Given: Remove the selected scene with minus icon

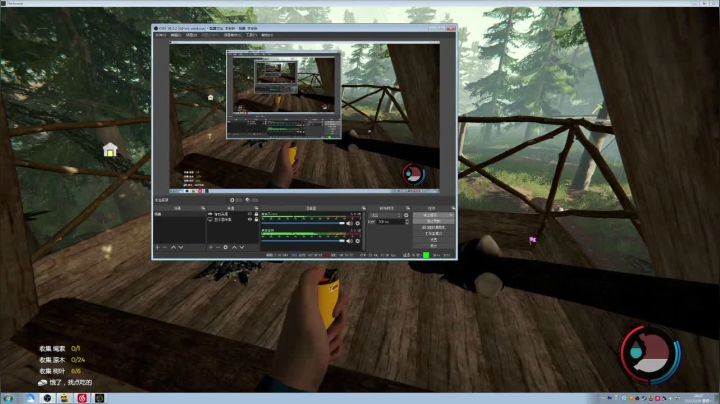Looking at the screenshot, I should point(165,247).
